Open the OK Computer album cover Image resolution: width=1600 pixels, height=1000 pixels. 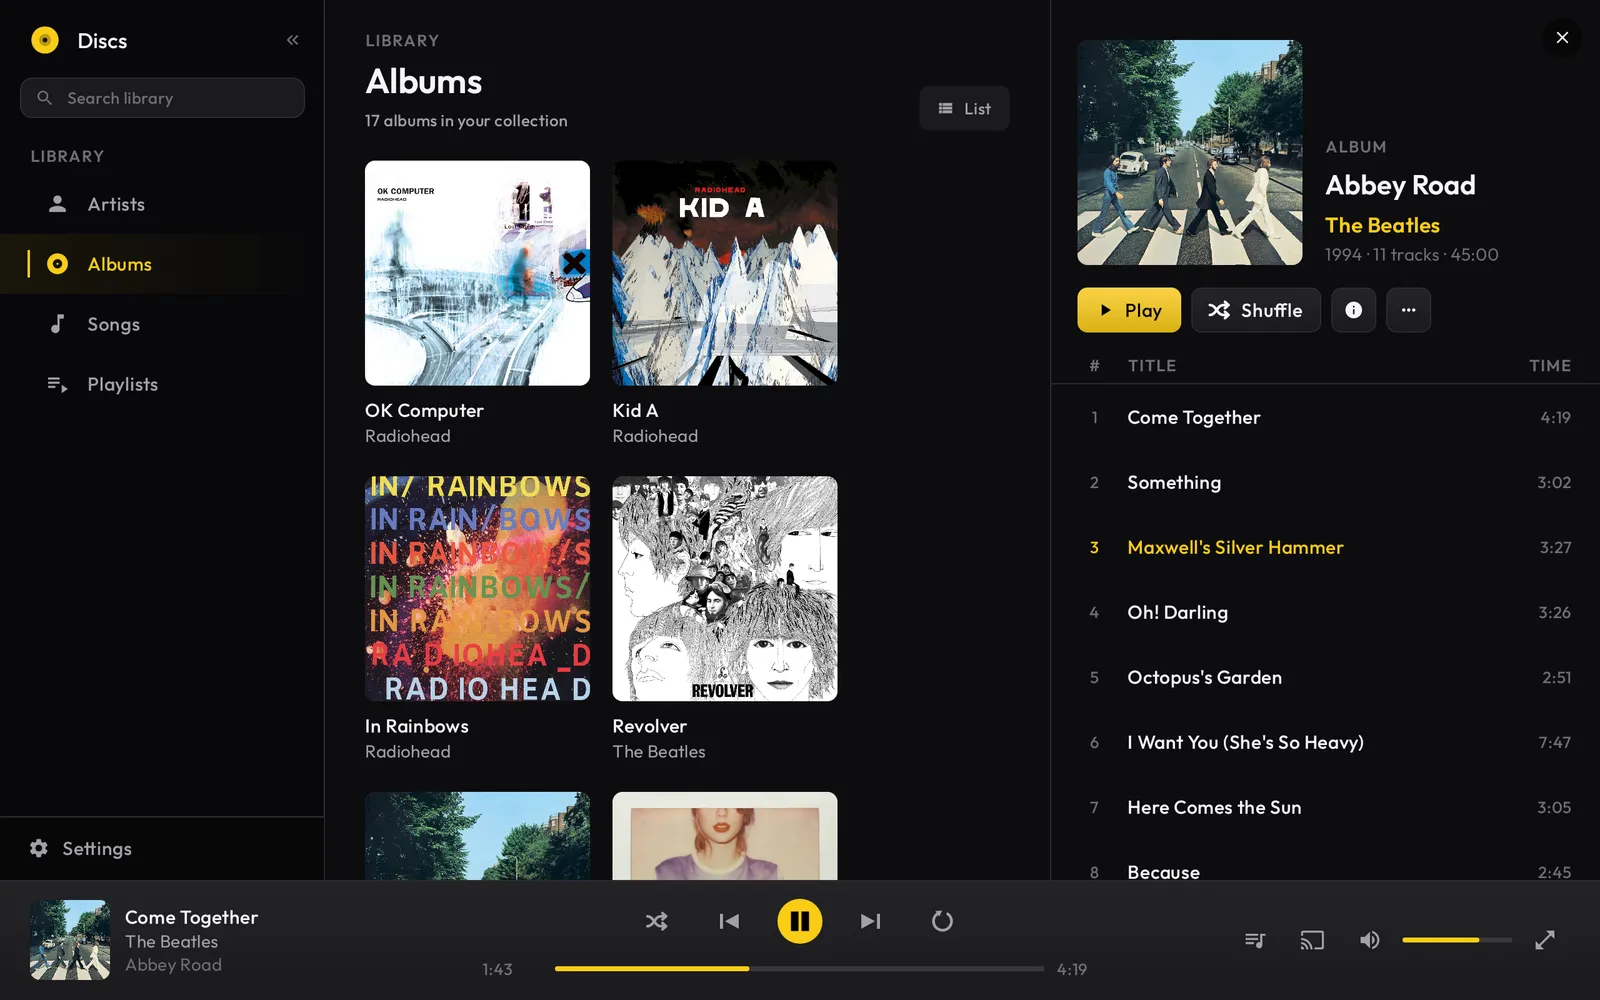coord(477,273)
